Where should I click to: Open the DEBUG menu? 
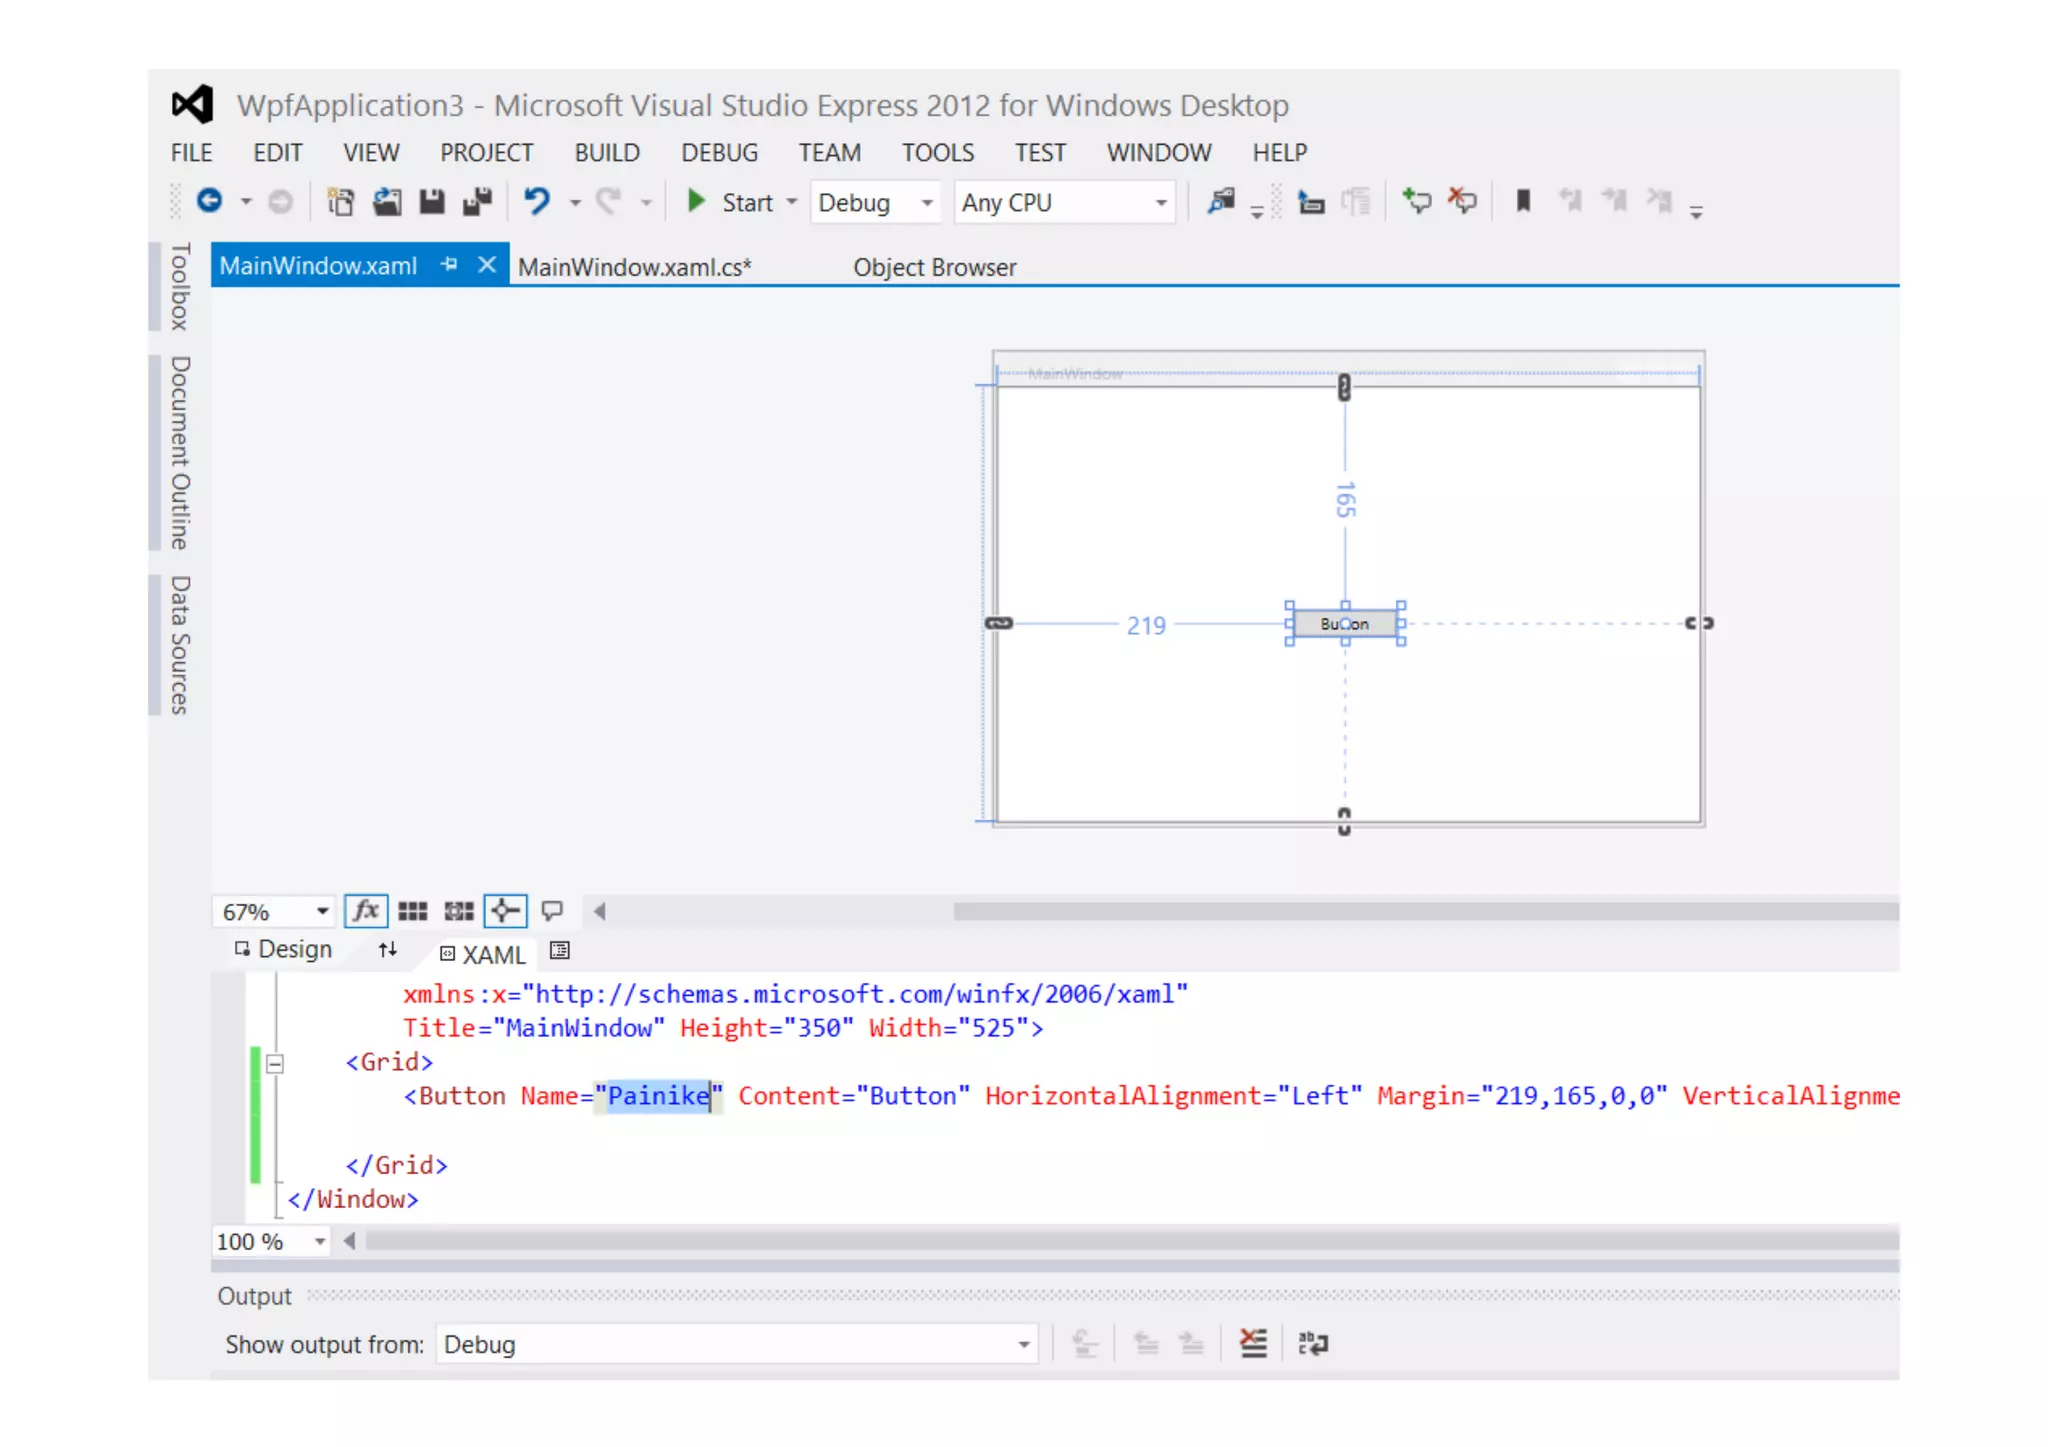pyautogui.click(x=720, y=153)
